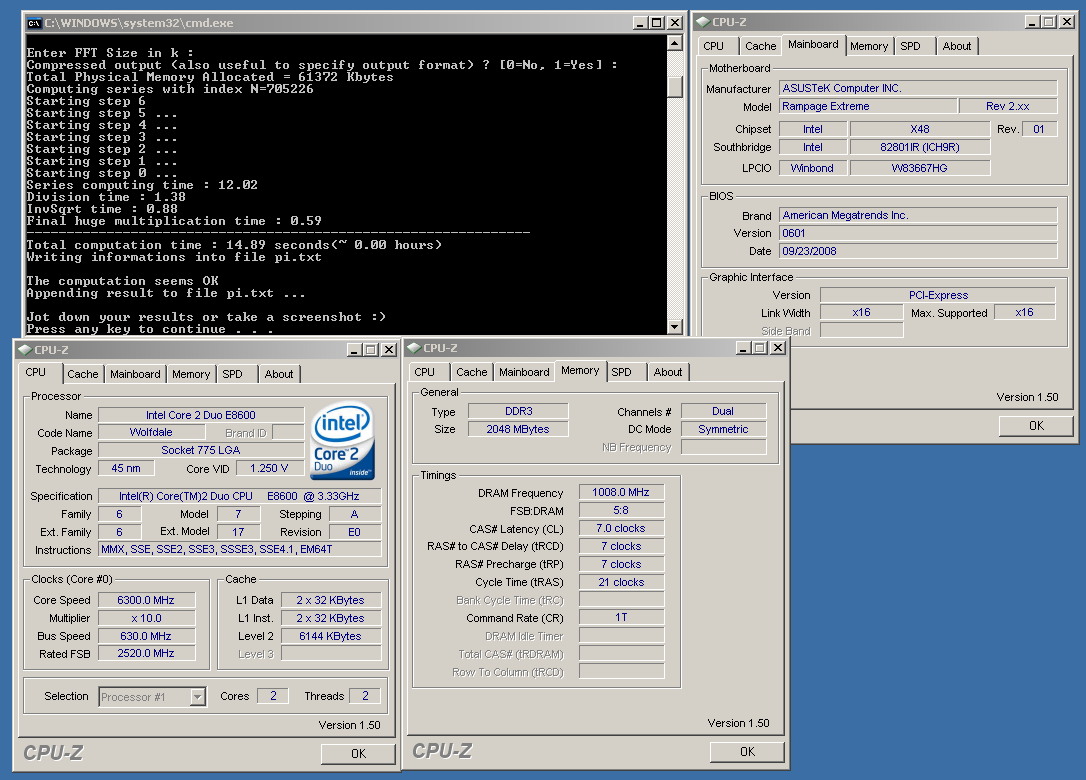Click Southbridge 82801IR (ICH9R) value
The width and height of the screenshot is (1086, 780).
pos(920,147)
